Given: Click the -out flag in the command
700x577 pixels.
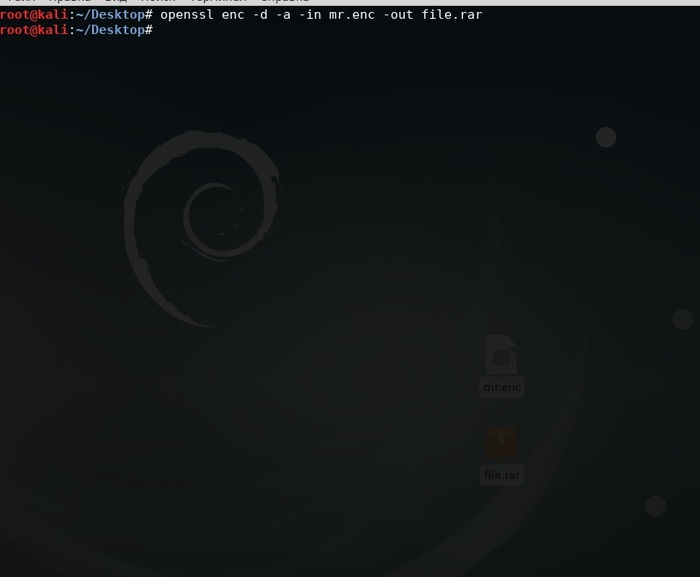Looking at the screenshot, I should [x=400, y=15].
